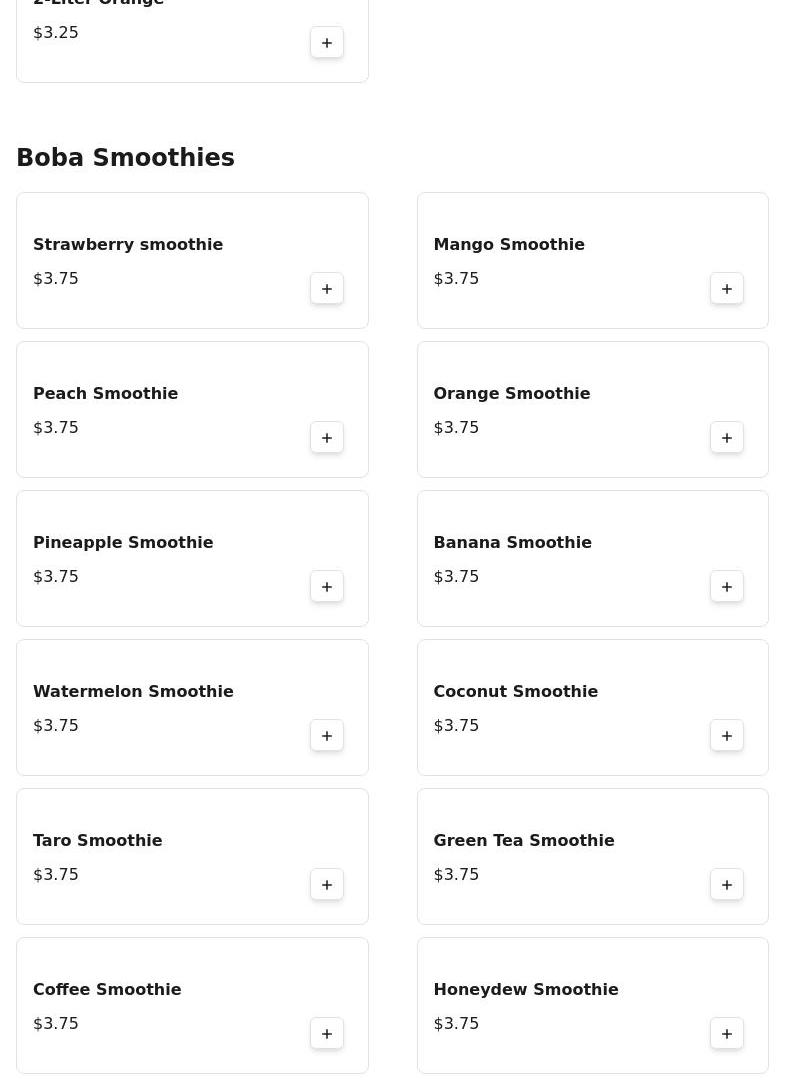The width and height of the screenshot is (785, 1081).
Task: Click plus icon on Coffee Smoothie
Action: pos(327,1034)
